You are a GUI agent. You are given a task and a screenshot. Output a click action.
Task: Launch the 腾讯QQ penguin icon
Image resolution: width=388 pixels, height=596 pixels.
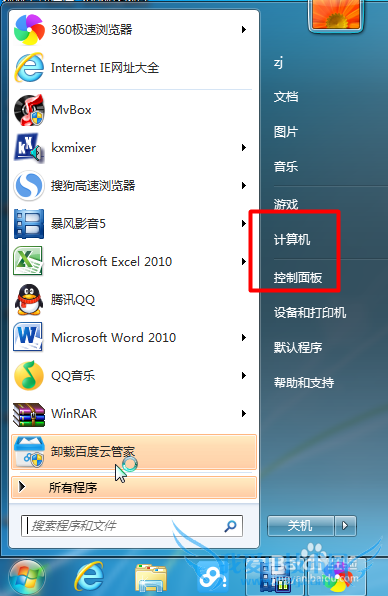coord(29,300)
